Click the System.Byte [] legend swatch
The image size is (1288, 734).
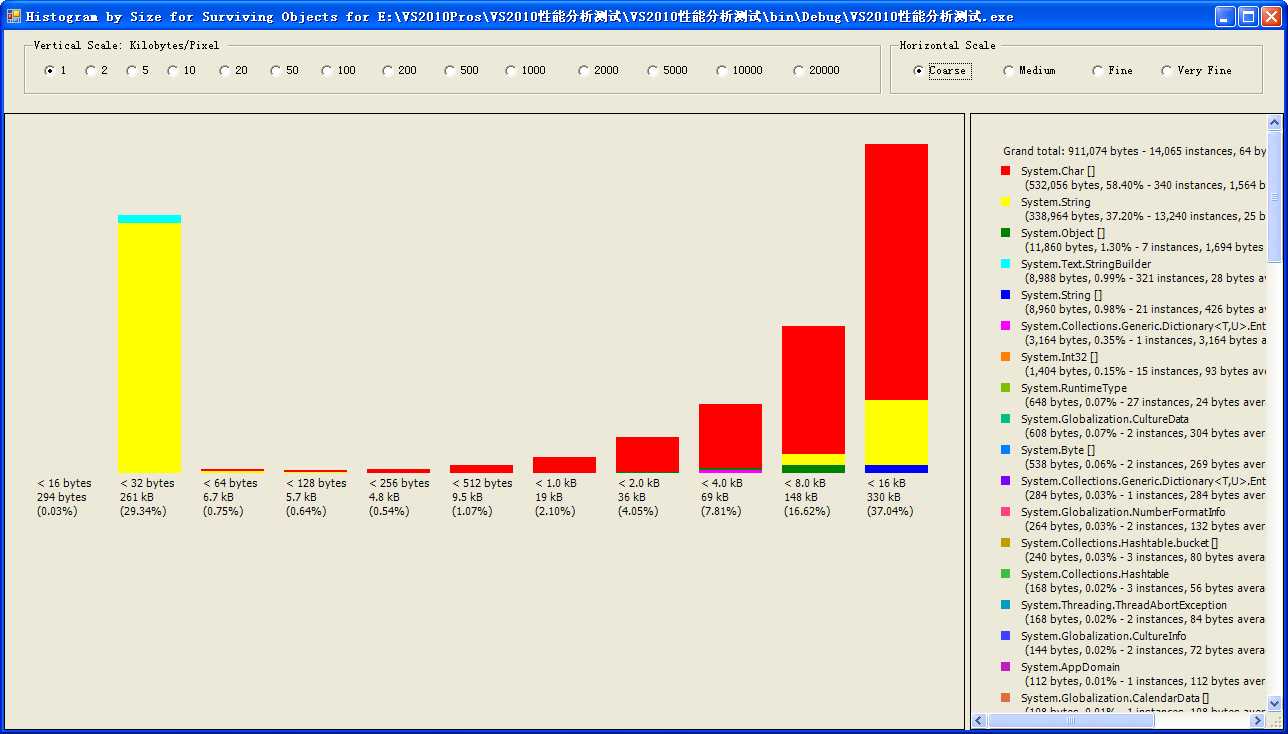[x=1005, y=451]
